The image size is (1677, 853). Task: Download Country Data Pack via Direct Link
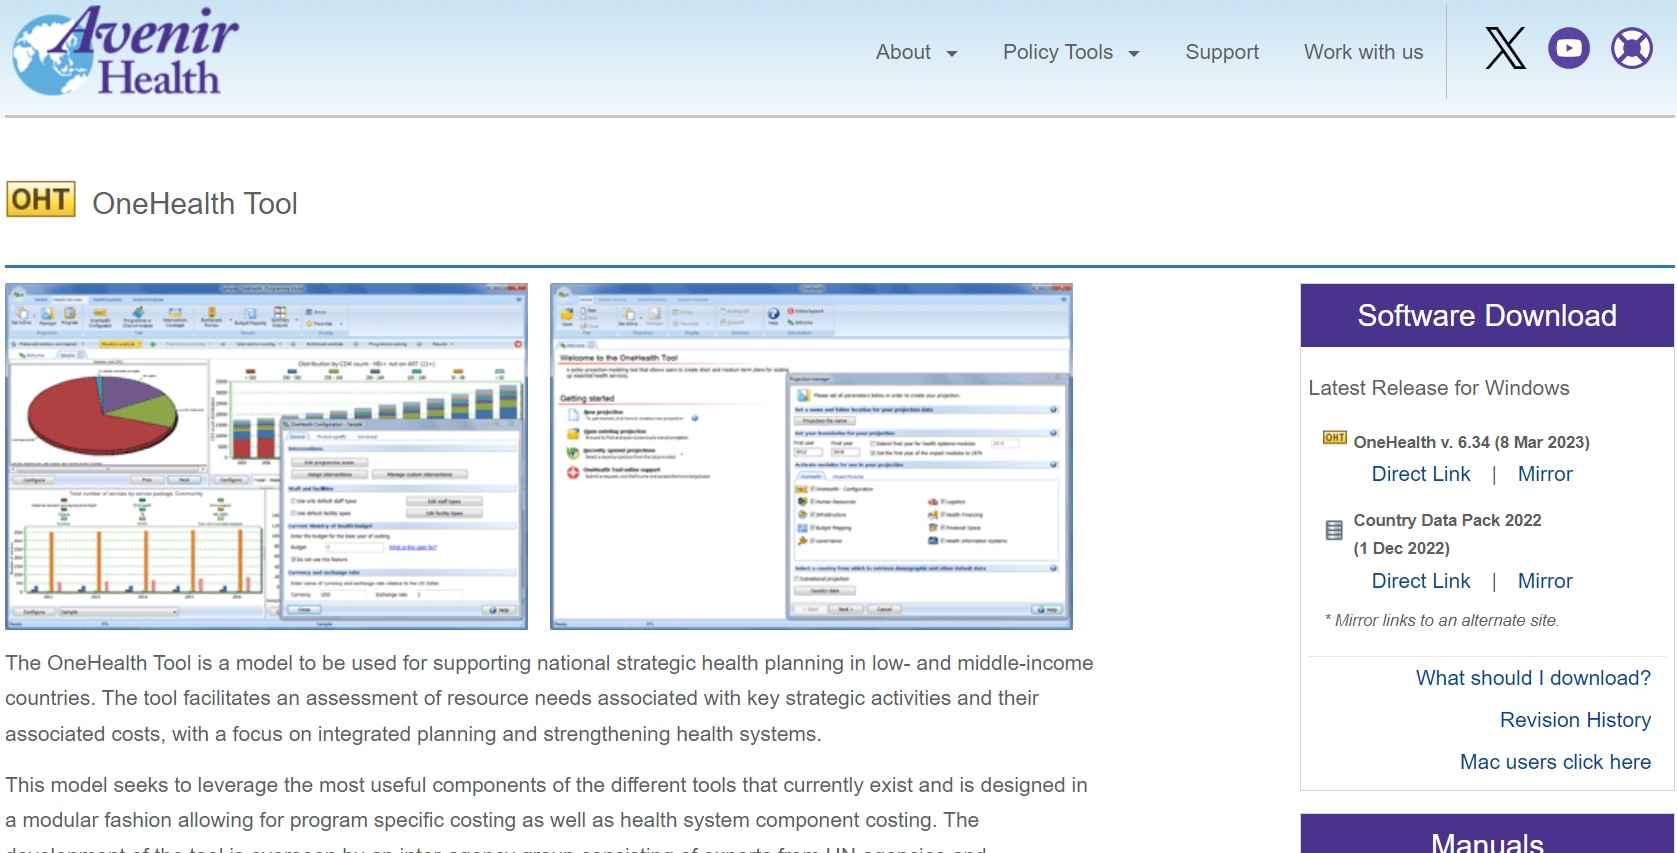coord(1421,581)
